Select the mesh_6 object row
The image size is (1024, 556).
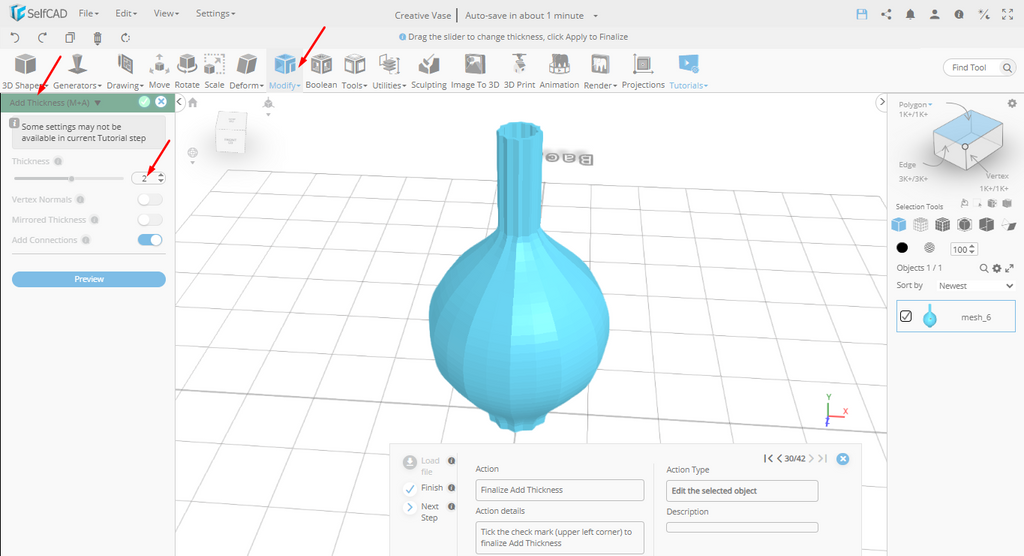click(x=956, y=317)
